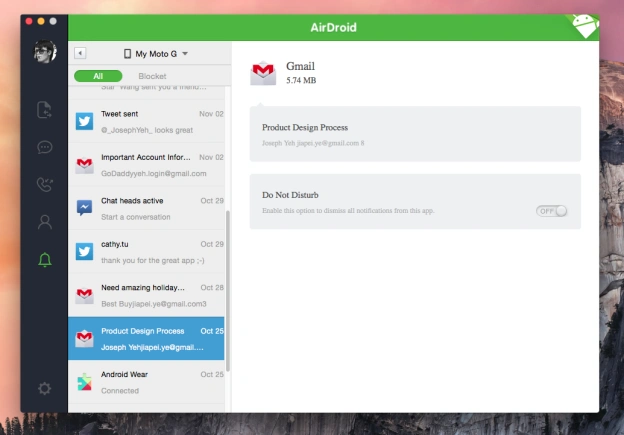Click the phone device icon beside My Moto G
This screenshot has width=624, height=435.
click(127, 54)
